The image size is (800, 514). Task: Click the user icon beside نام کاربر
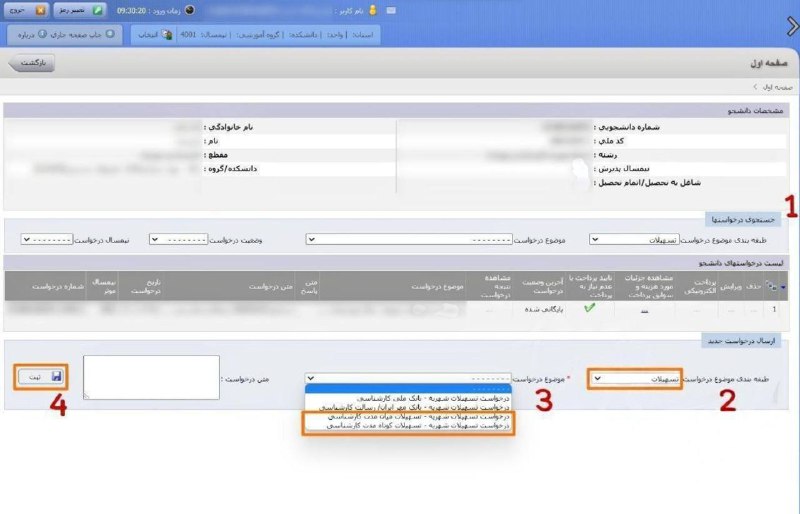tap(373, 10)
